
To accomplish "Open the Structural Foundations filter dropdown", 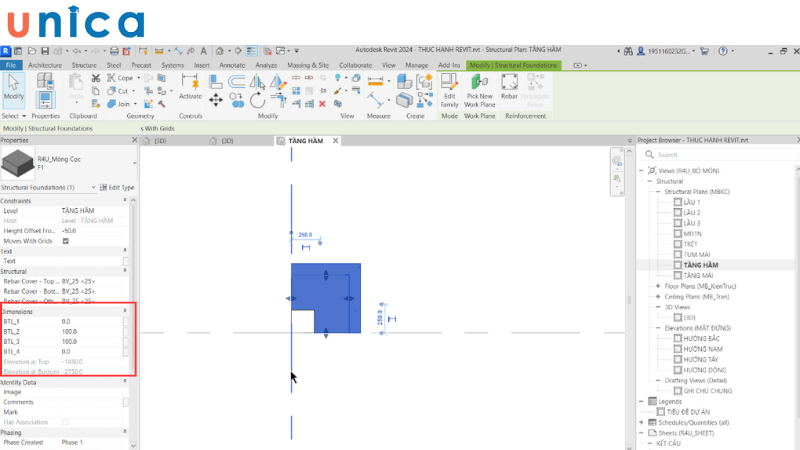I will pos(96,187).
